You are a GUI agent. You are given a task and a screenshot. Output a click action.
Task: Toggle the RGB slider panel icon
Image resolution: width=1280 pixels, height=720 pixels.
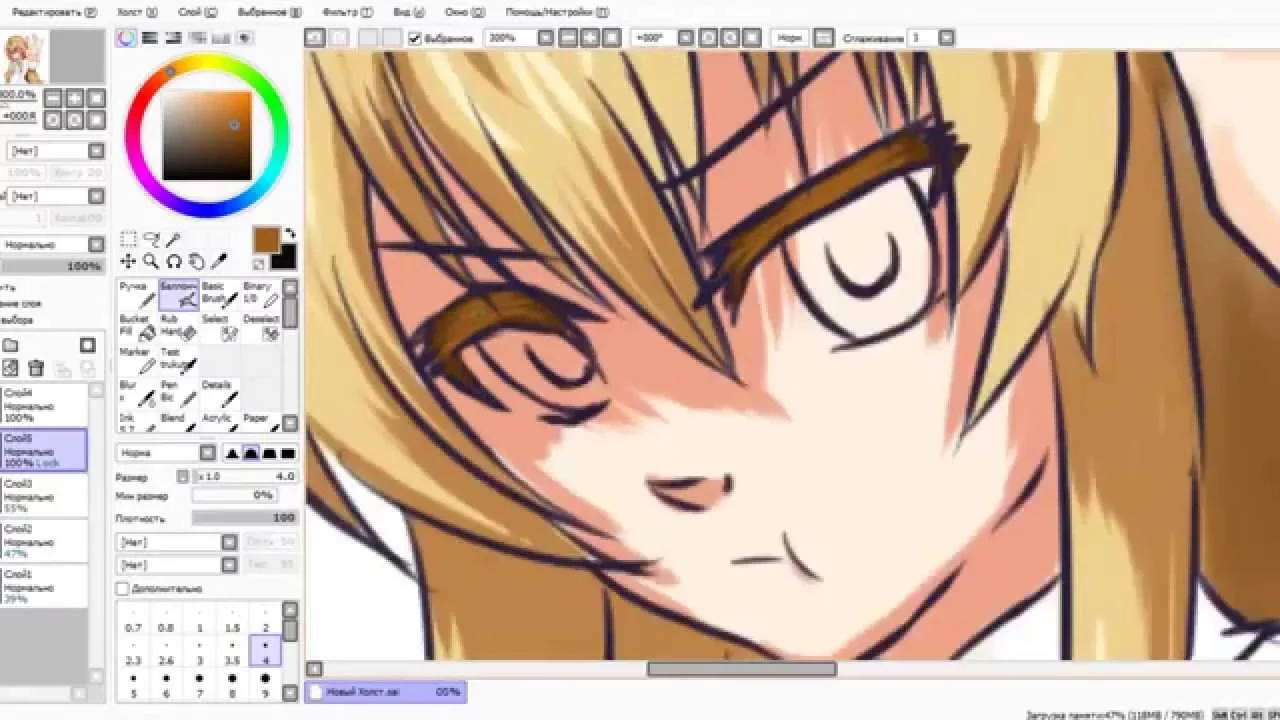(150, 38)
